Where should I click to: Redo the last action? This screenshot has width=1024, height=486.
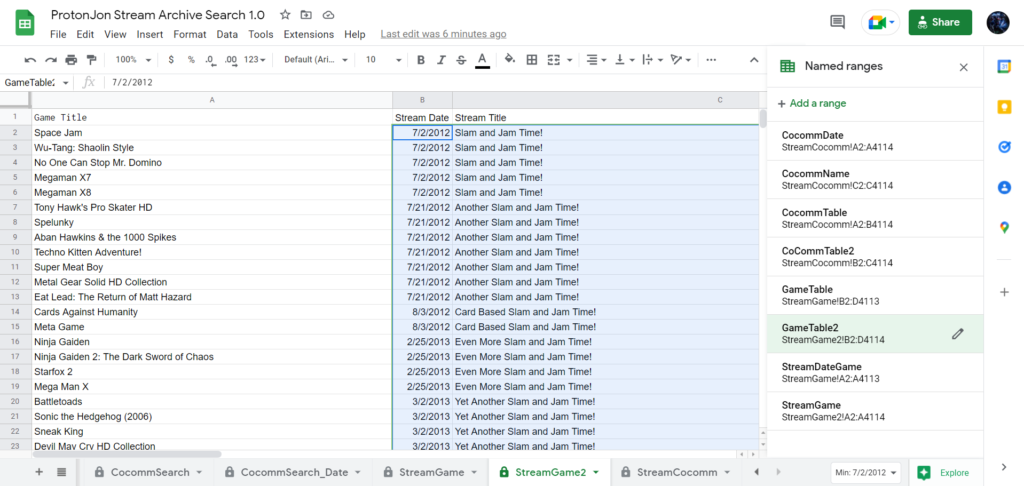pos(51,59)
